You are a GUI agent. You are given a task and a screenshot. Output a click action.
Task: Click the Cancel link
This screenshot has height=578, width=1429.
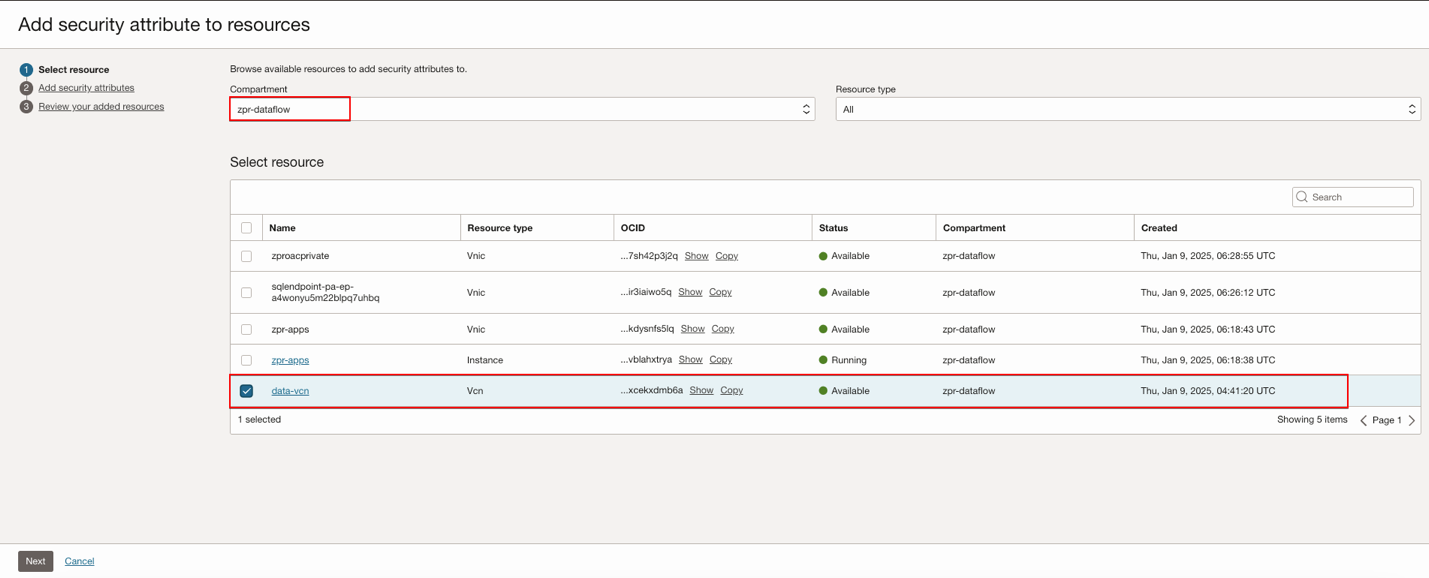pyautogui.click(x=79, y=561)
